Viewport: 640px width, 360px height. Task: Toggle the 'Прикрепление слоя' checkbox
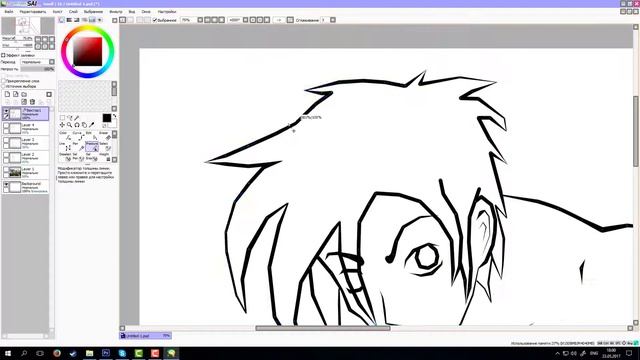pos(3,81)
